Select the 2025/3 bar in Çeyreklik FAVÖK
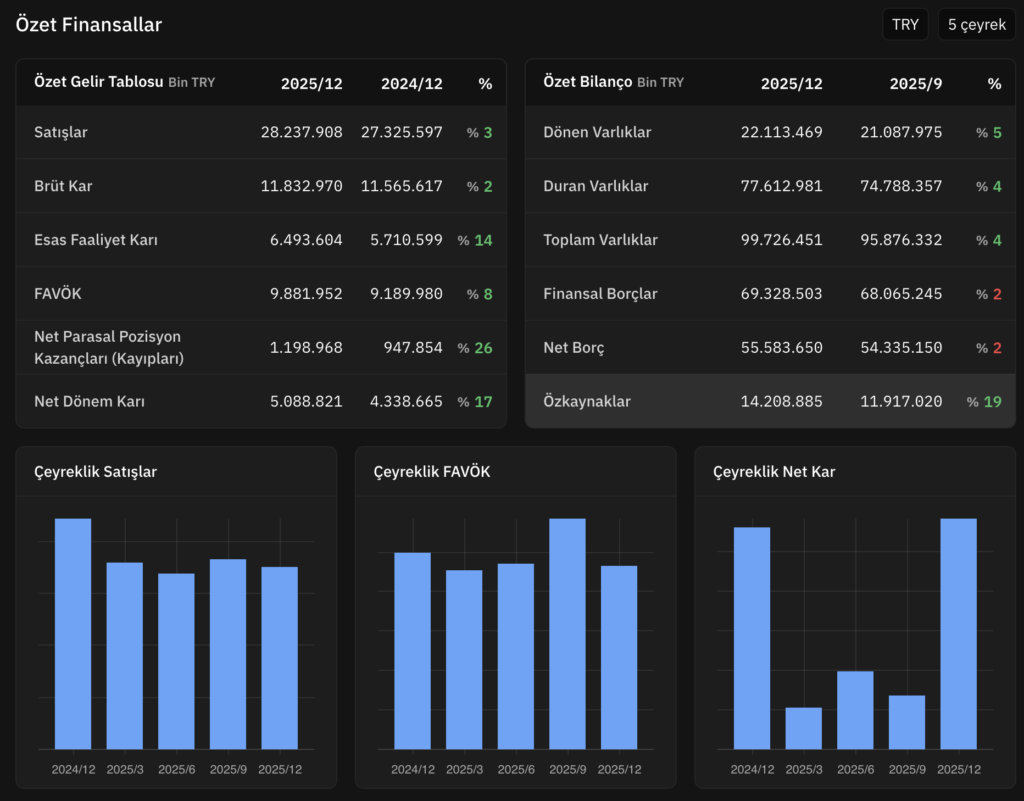This screenshot has height=801, width=1024. click(464, 659)
